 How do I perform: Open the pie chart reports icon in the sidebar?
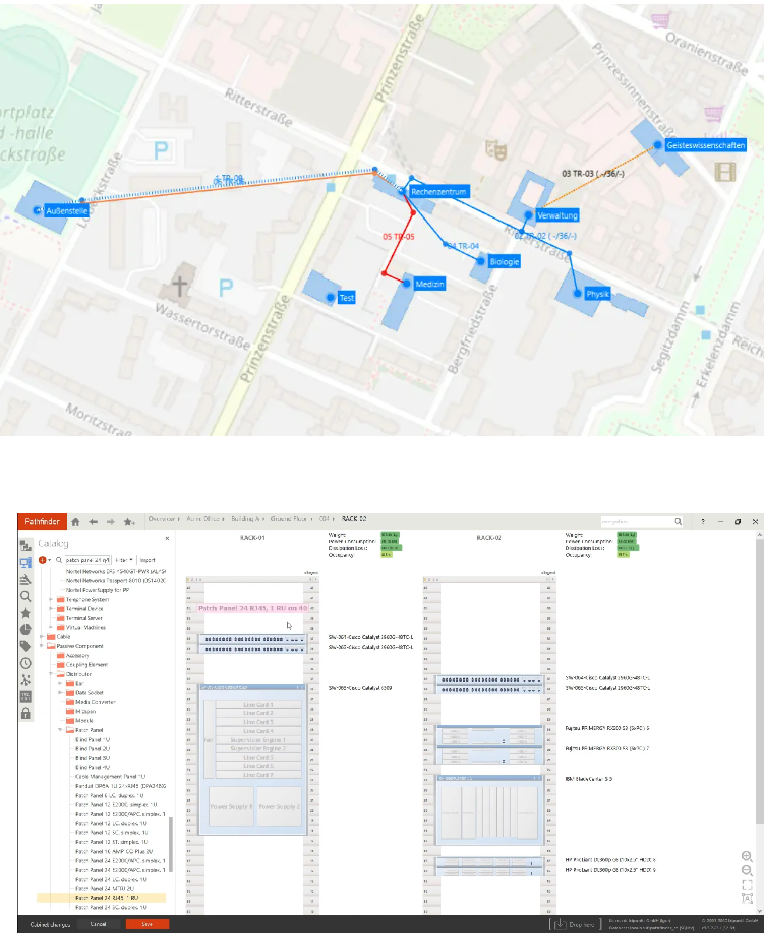26,629
